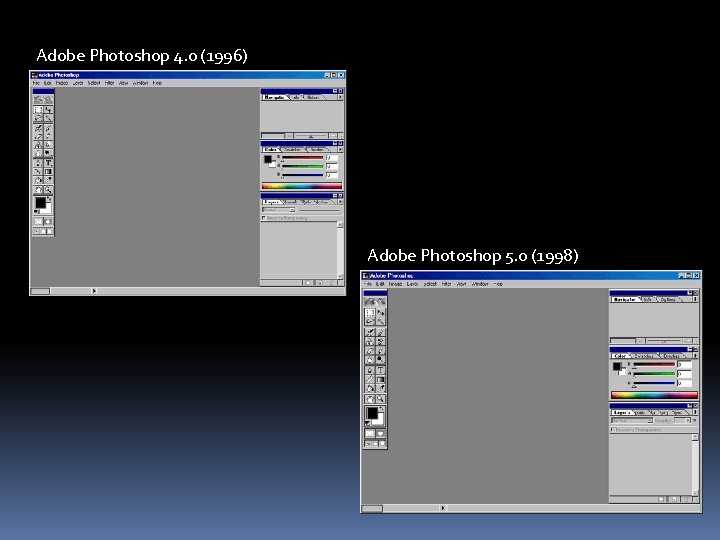Select the Marquee tool in Photoshop 5.0
Viewport: 720px width, 540px height.
(370, 313)
